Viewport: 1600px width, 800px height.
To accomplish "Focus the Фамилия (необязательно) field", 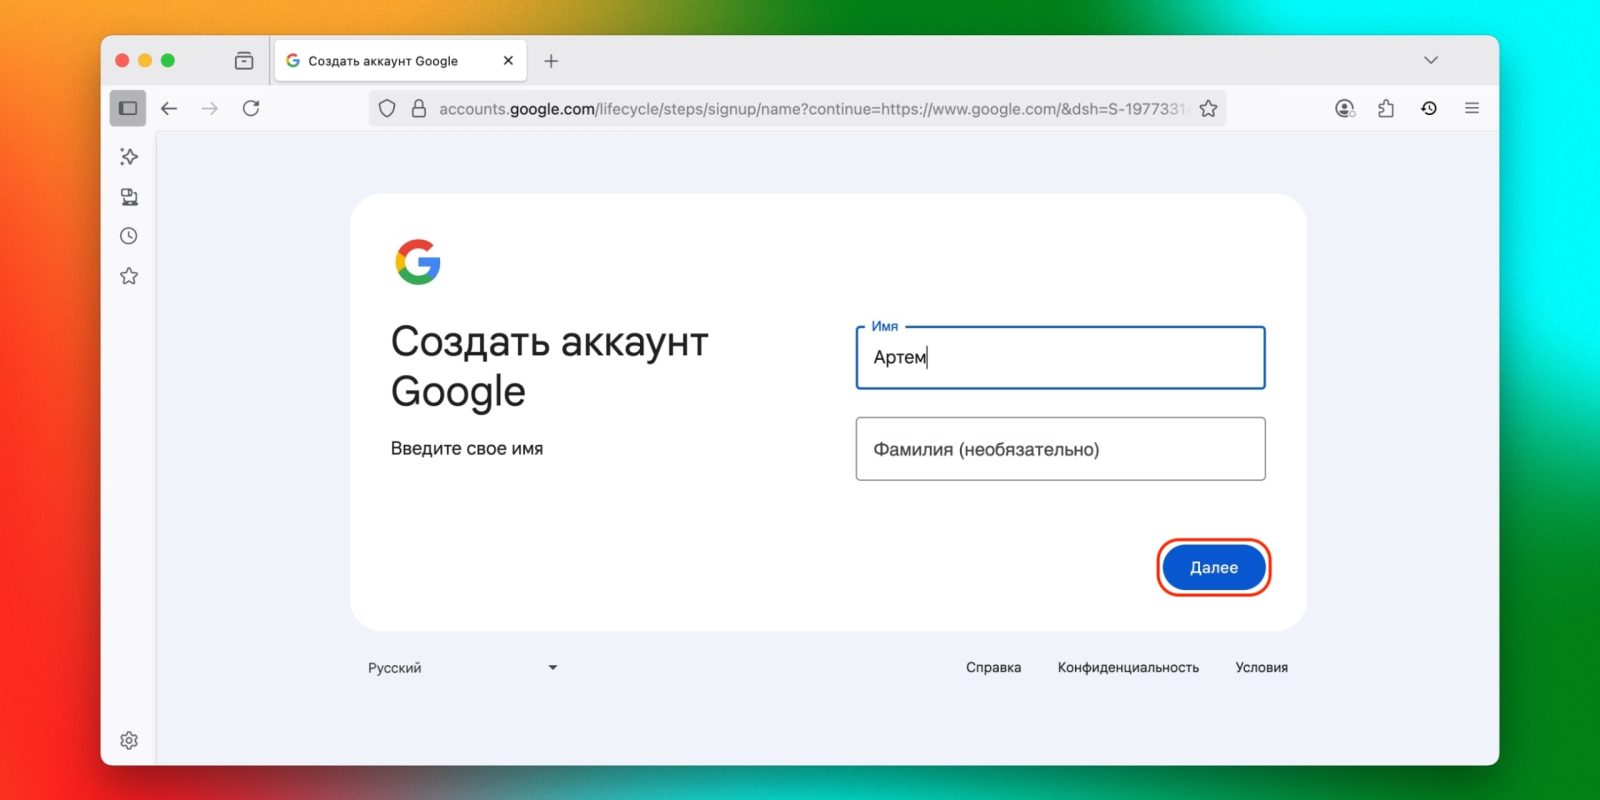I will (x=1060, y=449).
